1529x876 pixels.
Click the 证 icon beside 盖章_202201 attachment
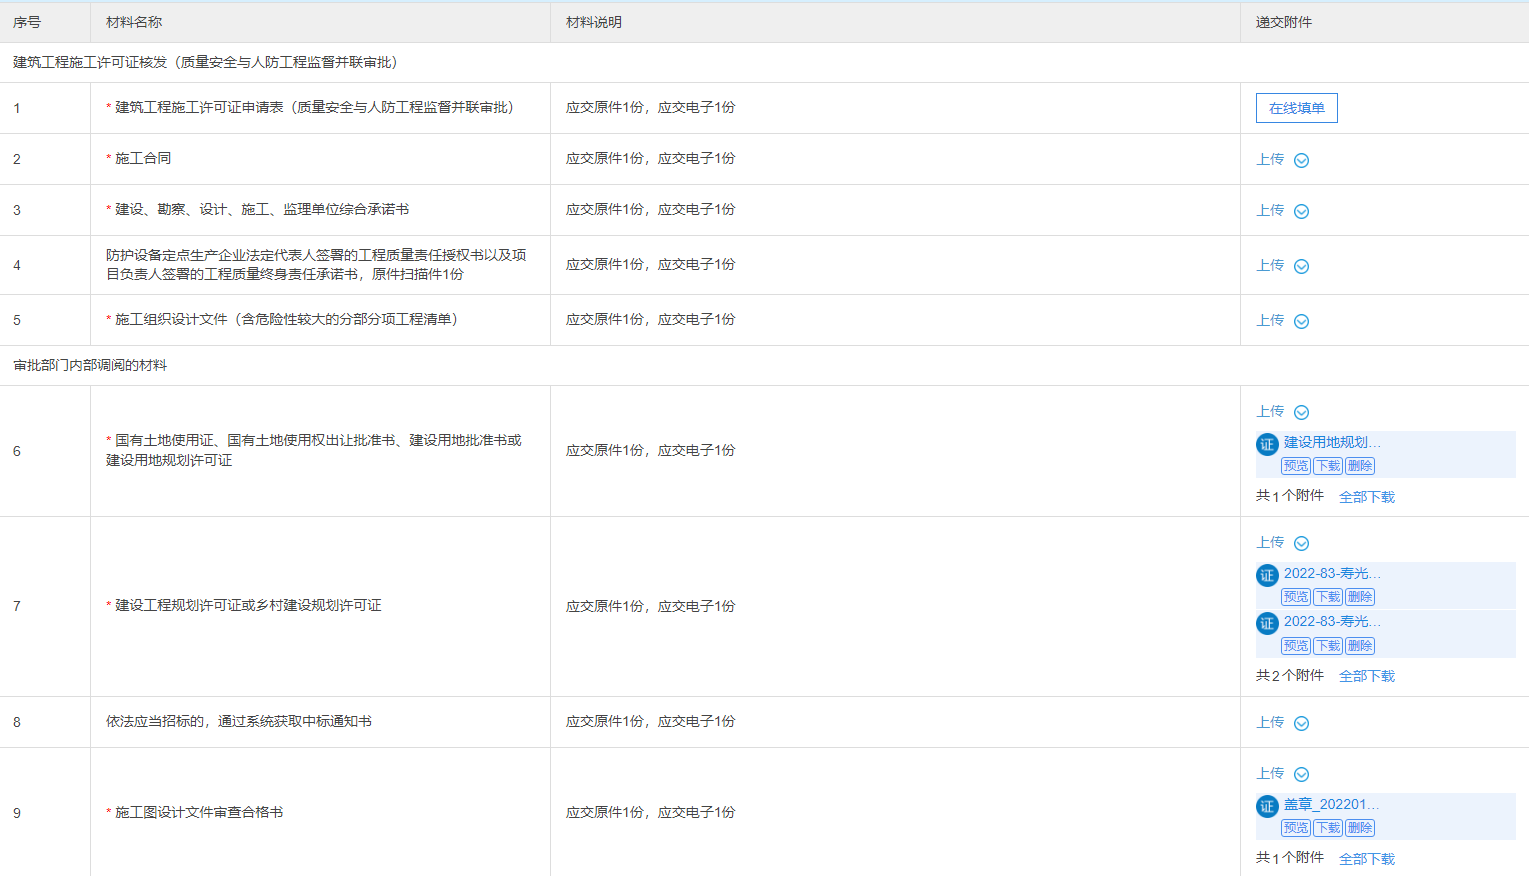(1267, 806)
